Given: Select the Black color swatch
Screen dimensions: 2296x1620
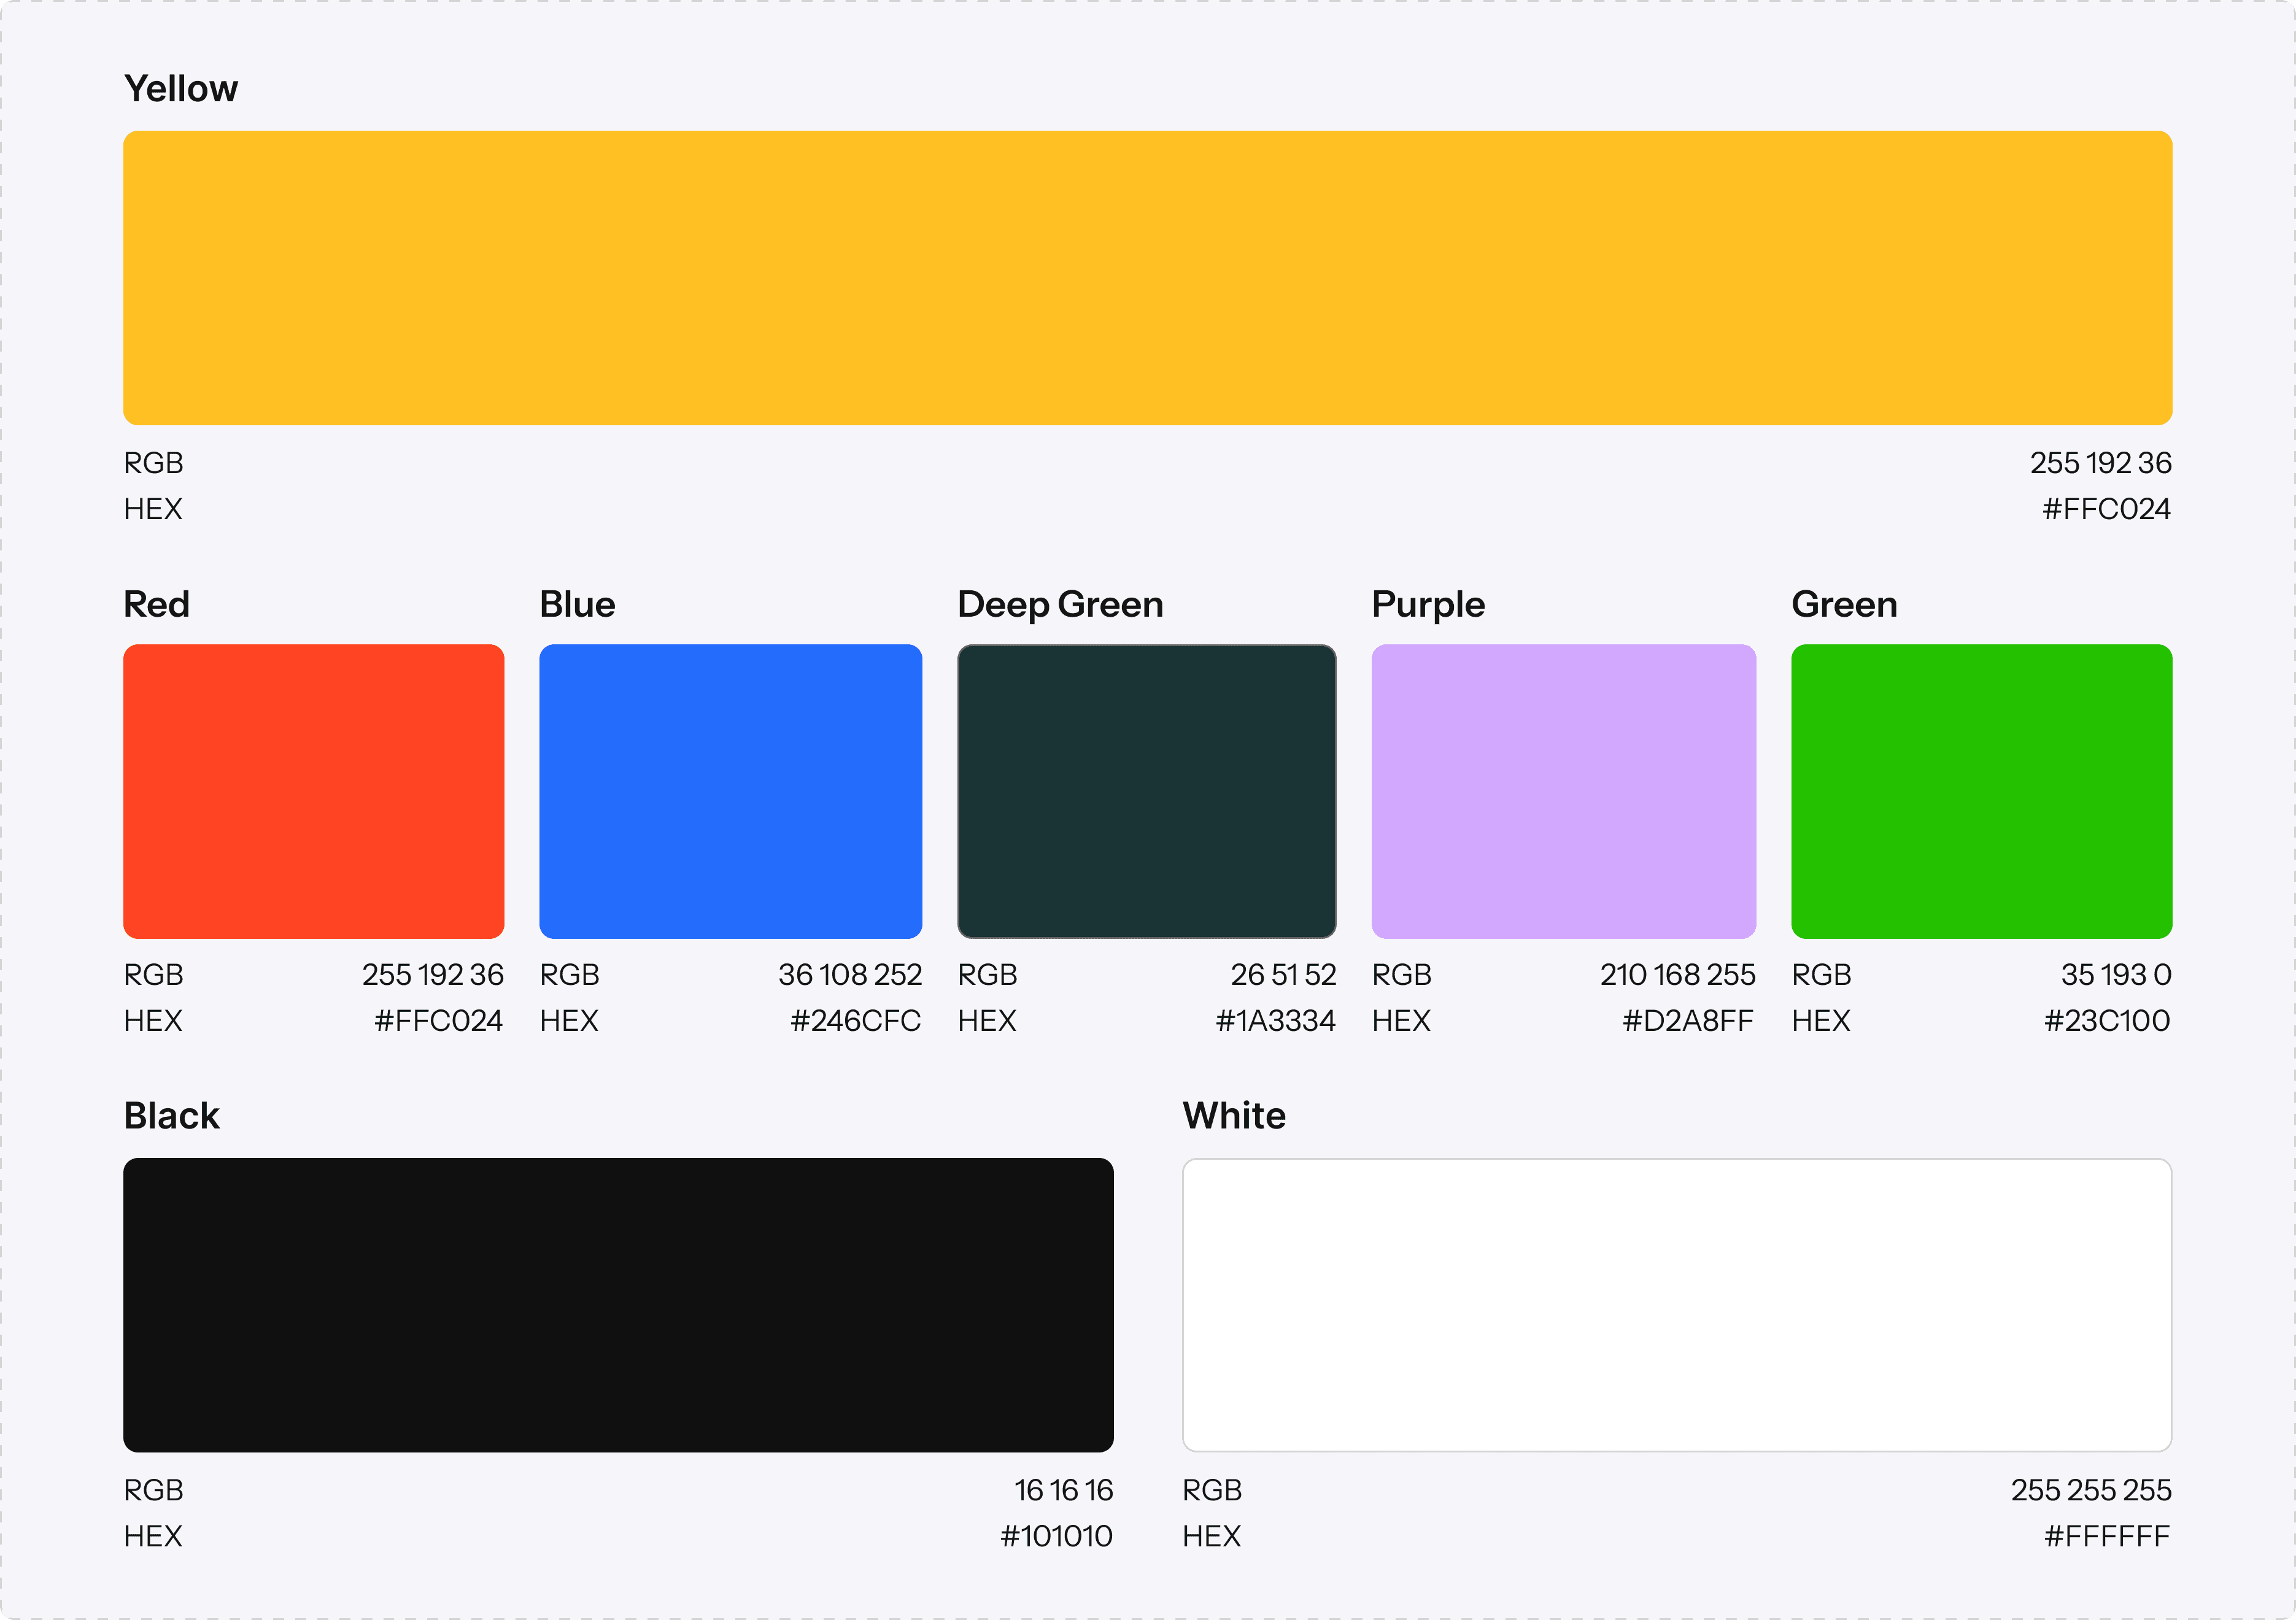Looking at the screenshot, I should point(618,1305).
